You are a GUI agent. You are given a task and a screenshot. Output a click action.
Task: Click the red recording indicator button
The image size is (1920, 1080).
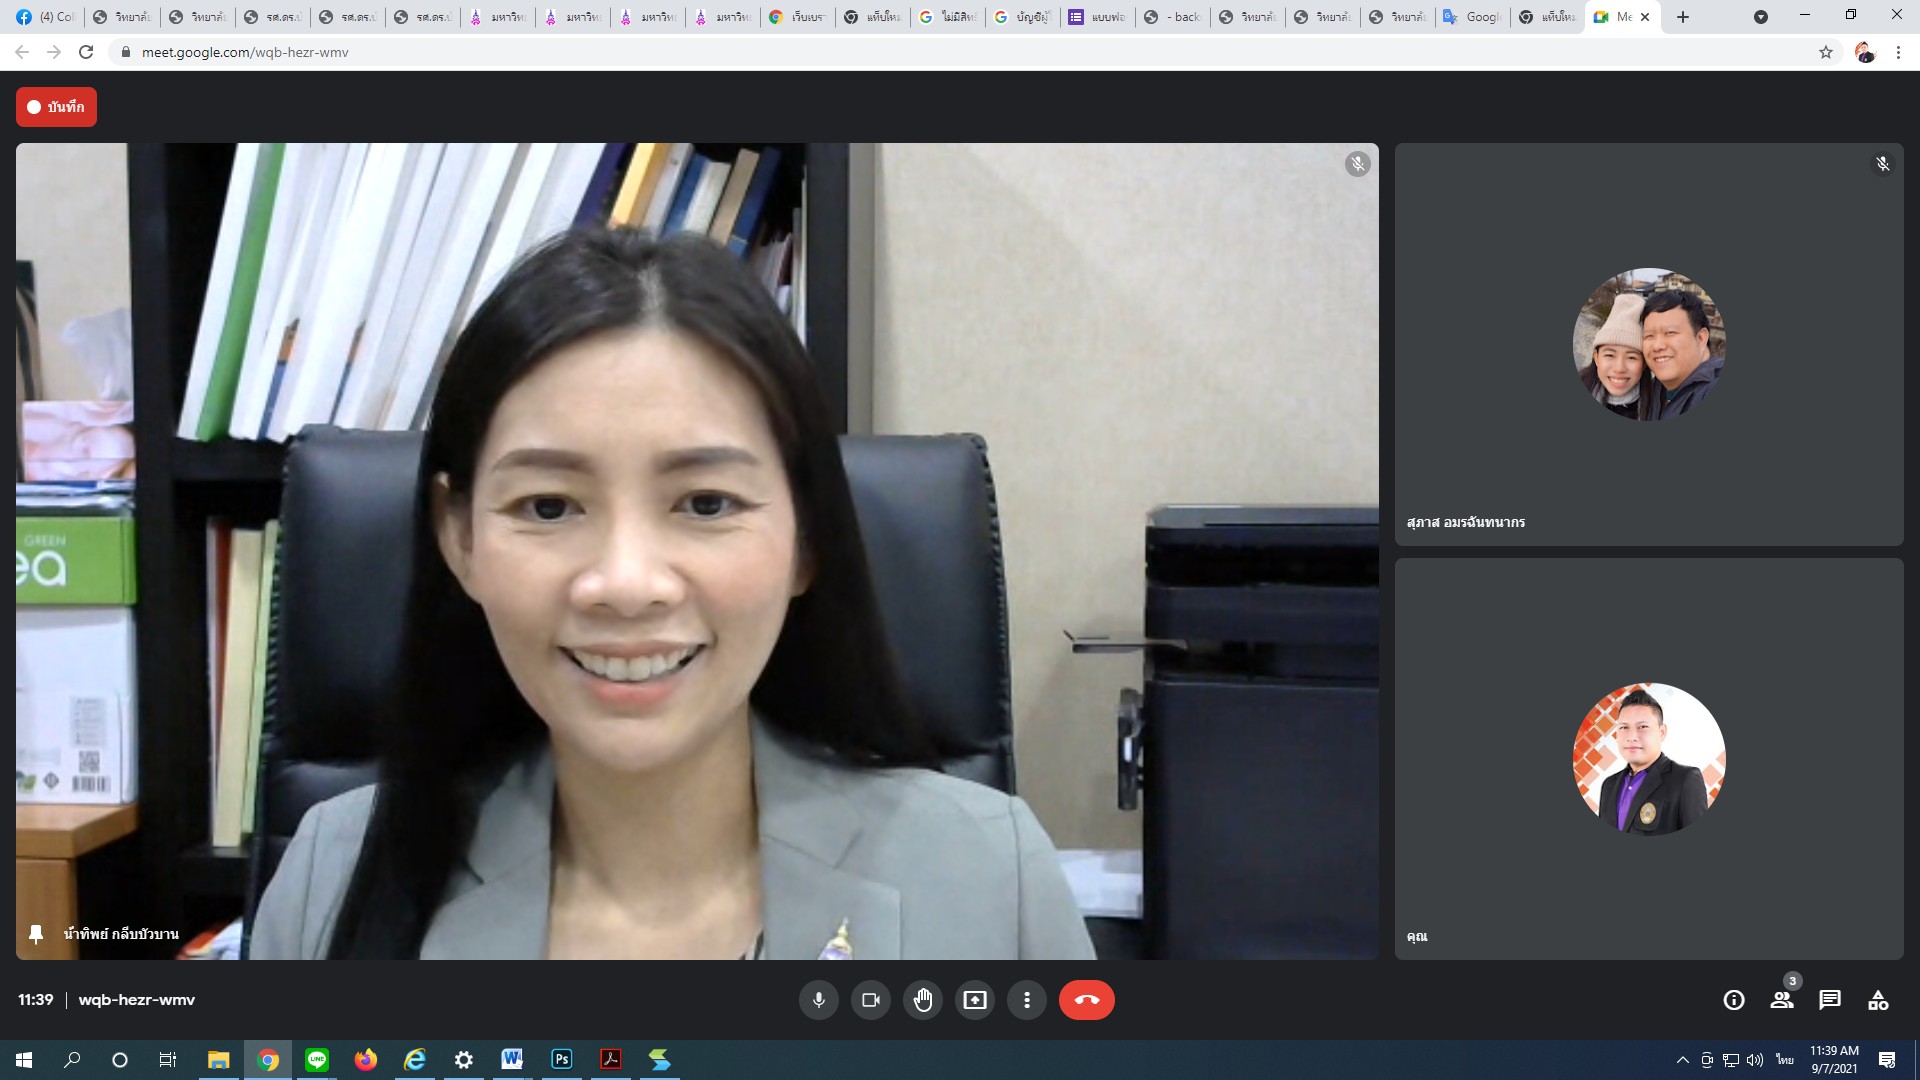coord(56,107)
